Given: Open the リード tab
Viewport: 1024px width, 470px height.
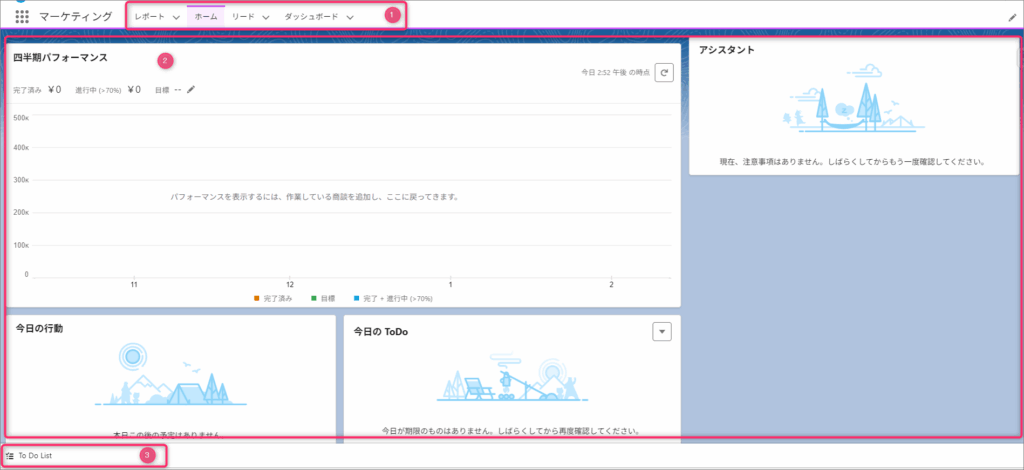Looking at the screenshot, I should pos(243,18).
